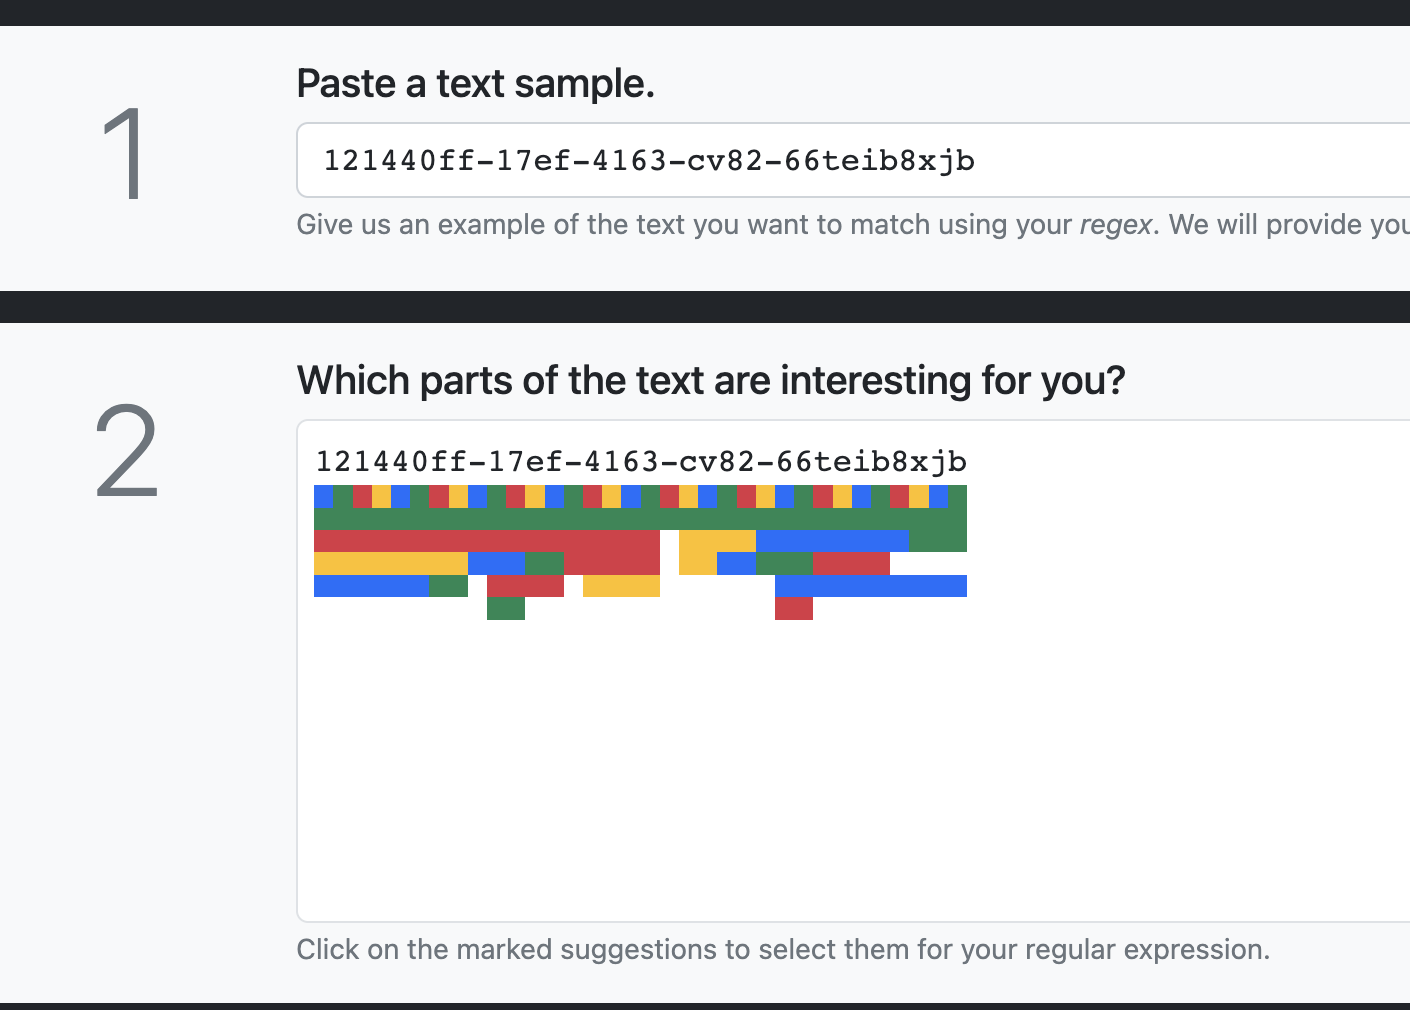Select the lowest green block under '17'
The height and width of the screenshot is (1010, 1410).
click(506, 608)
